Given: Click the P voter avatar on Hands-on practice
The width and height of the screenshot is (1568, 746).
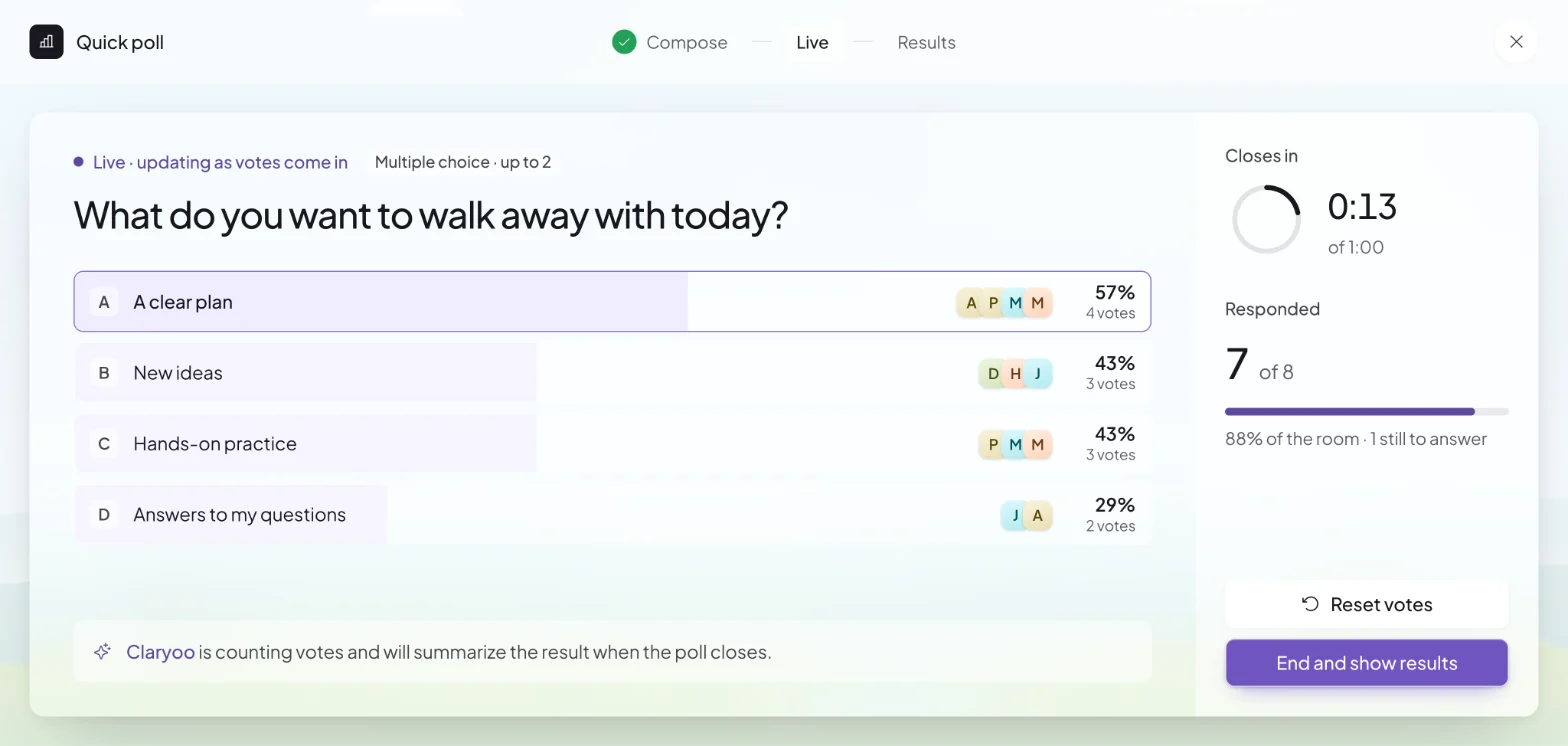Looking at the screenshot, I should click(993, 445).
